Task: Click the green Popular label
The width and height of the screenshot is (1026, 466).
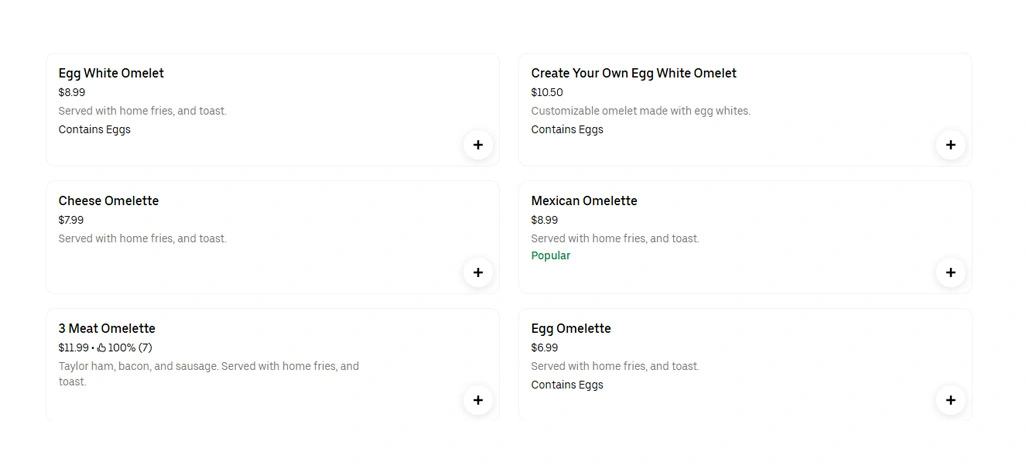Action: pyautogui.click(x=551, y=256)
